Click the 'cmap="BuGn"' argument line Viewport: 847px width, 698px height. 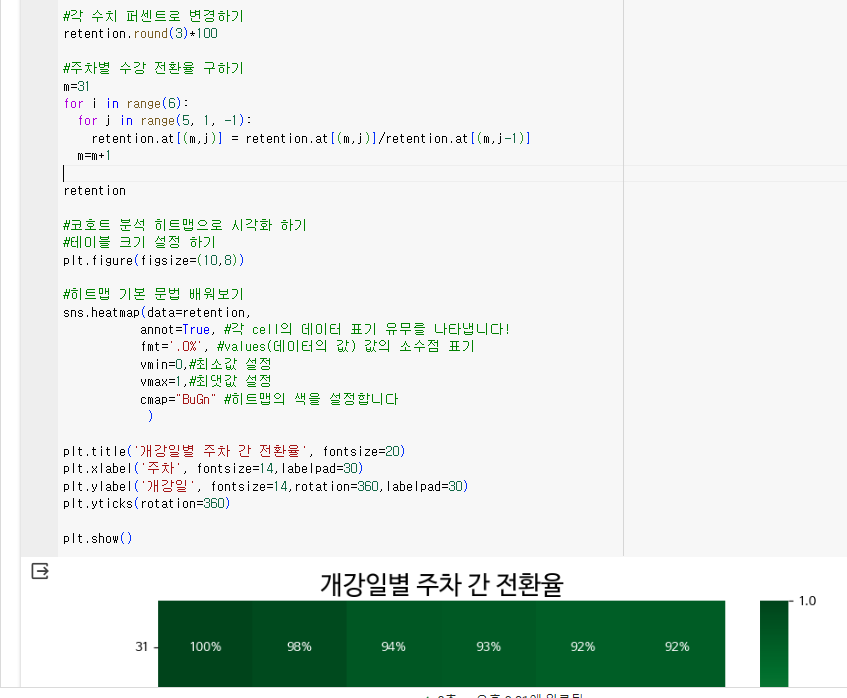pyautogui.click(x=269, y=399)
